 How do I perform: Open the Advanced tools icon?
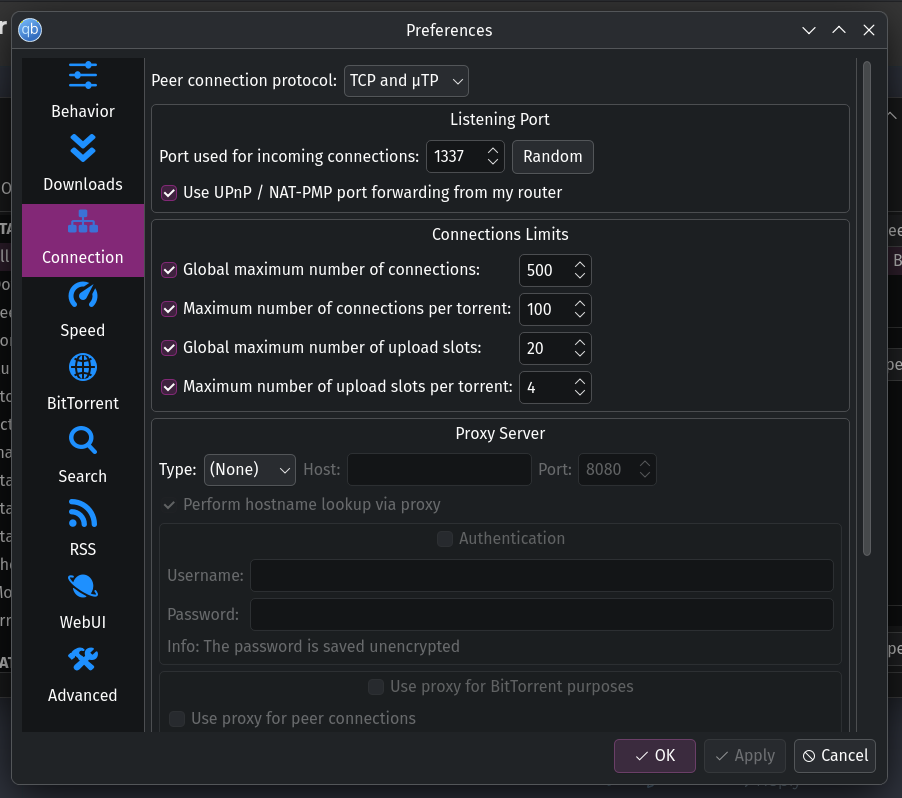[x=83, y=660]
